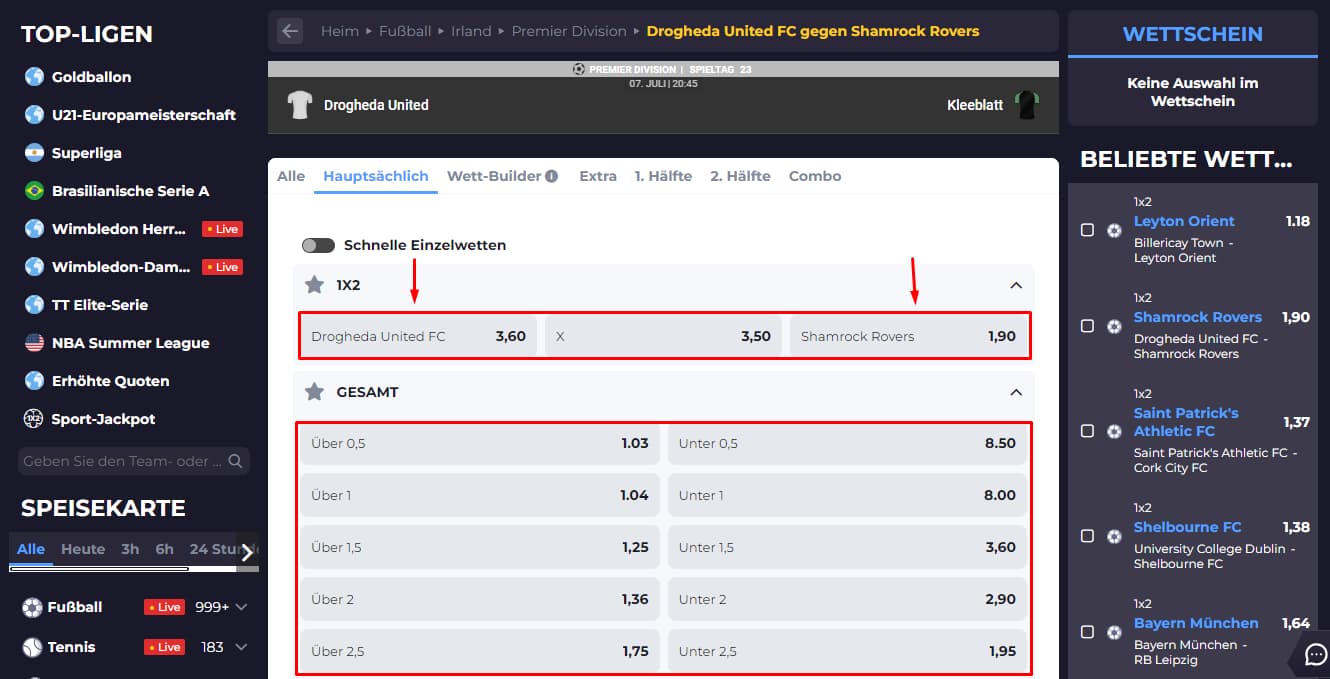Image resolution: width=1330 pixels, height=679 pixels.
Task: Click the Argentina flag icon beside Superliga
Action: click(35, 153)
